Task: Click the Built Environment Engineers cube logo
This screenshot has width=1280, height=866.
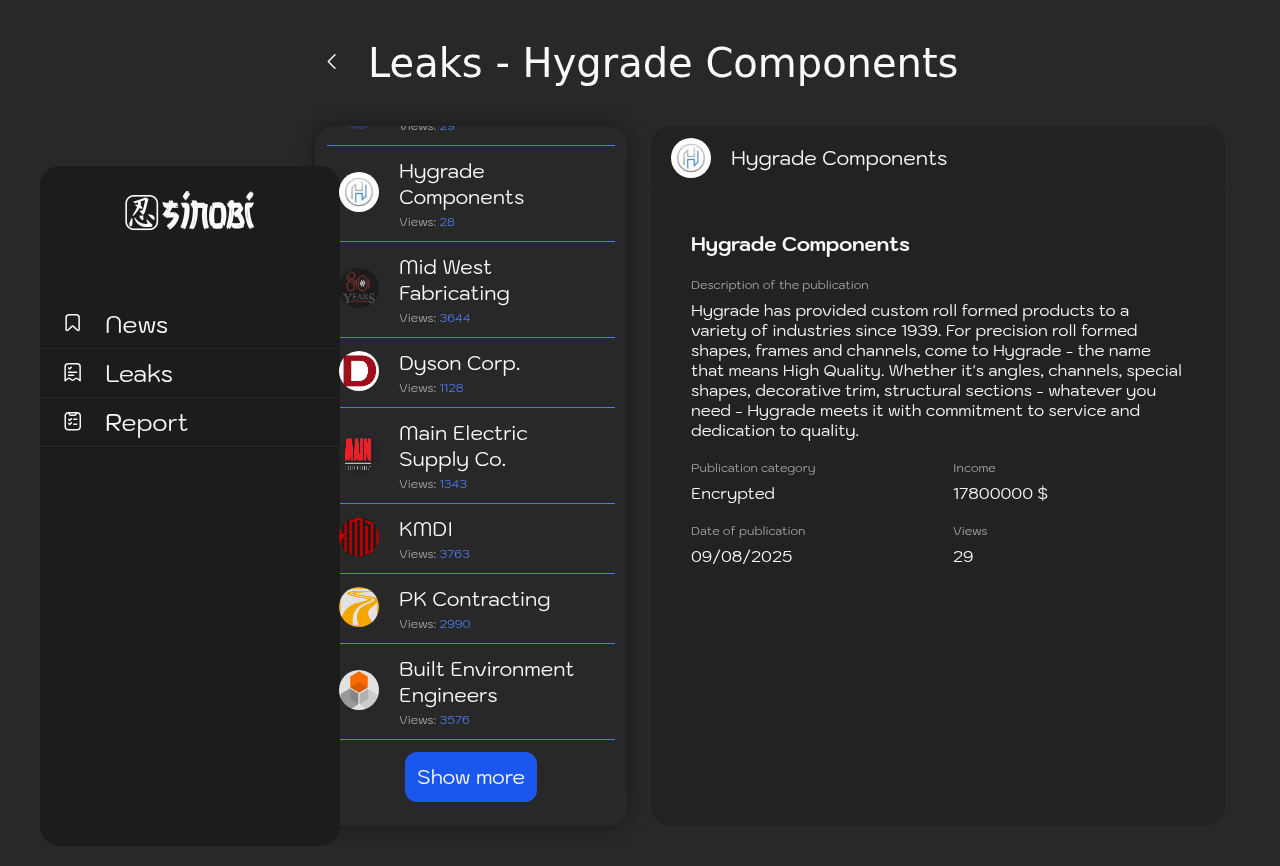Action: 359,690
